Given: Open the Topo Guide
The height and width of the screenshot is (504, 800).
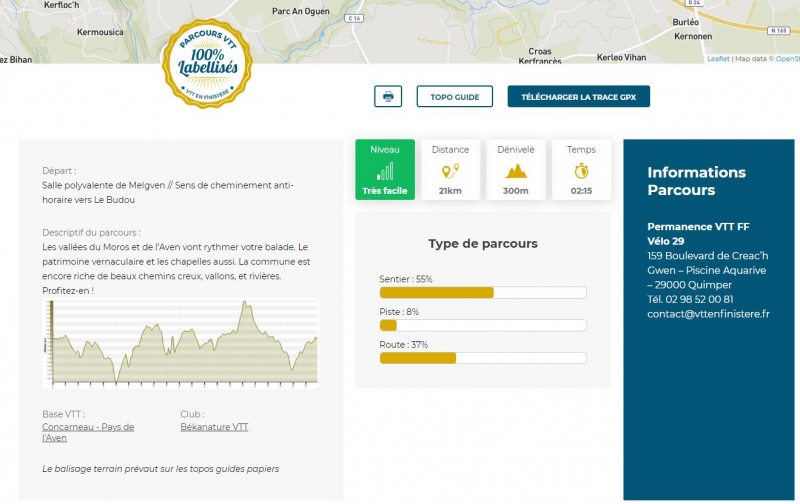Looking at the screenshot, I should pos(455,97).
